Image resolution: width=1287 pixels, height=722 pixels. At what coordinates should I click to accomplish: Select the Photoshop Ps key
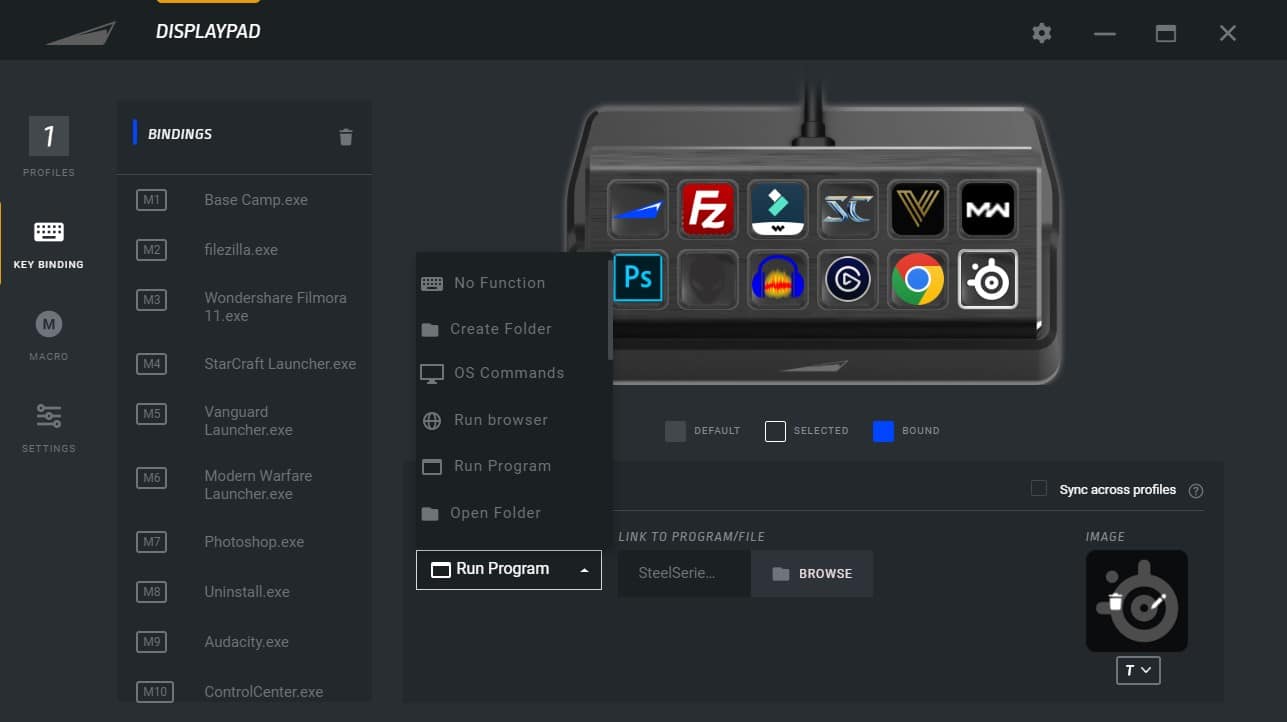[x=638, y=278]
